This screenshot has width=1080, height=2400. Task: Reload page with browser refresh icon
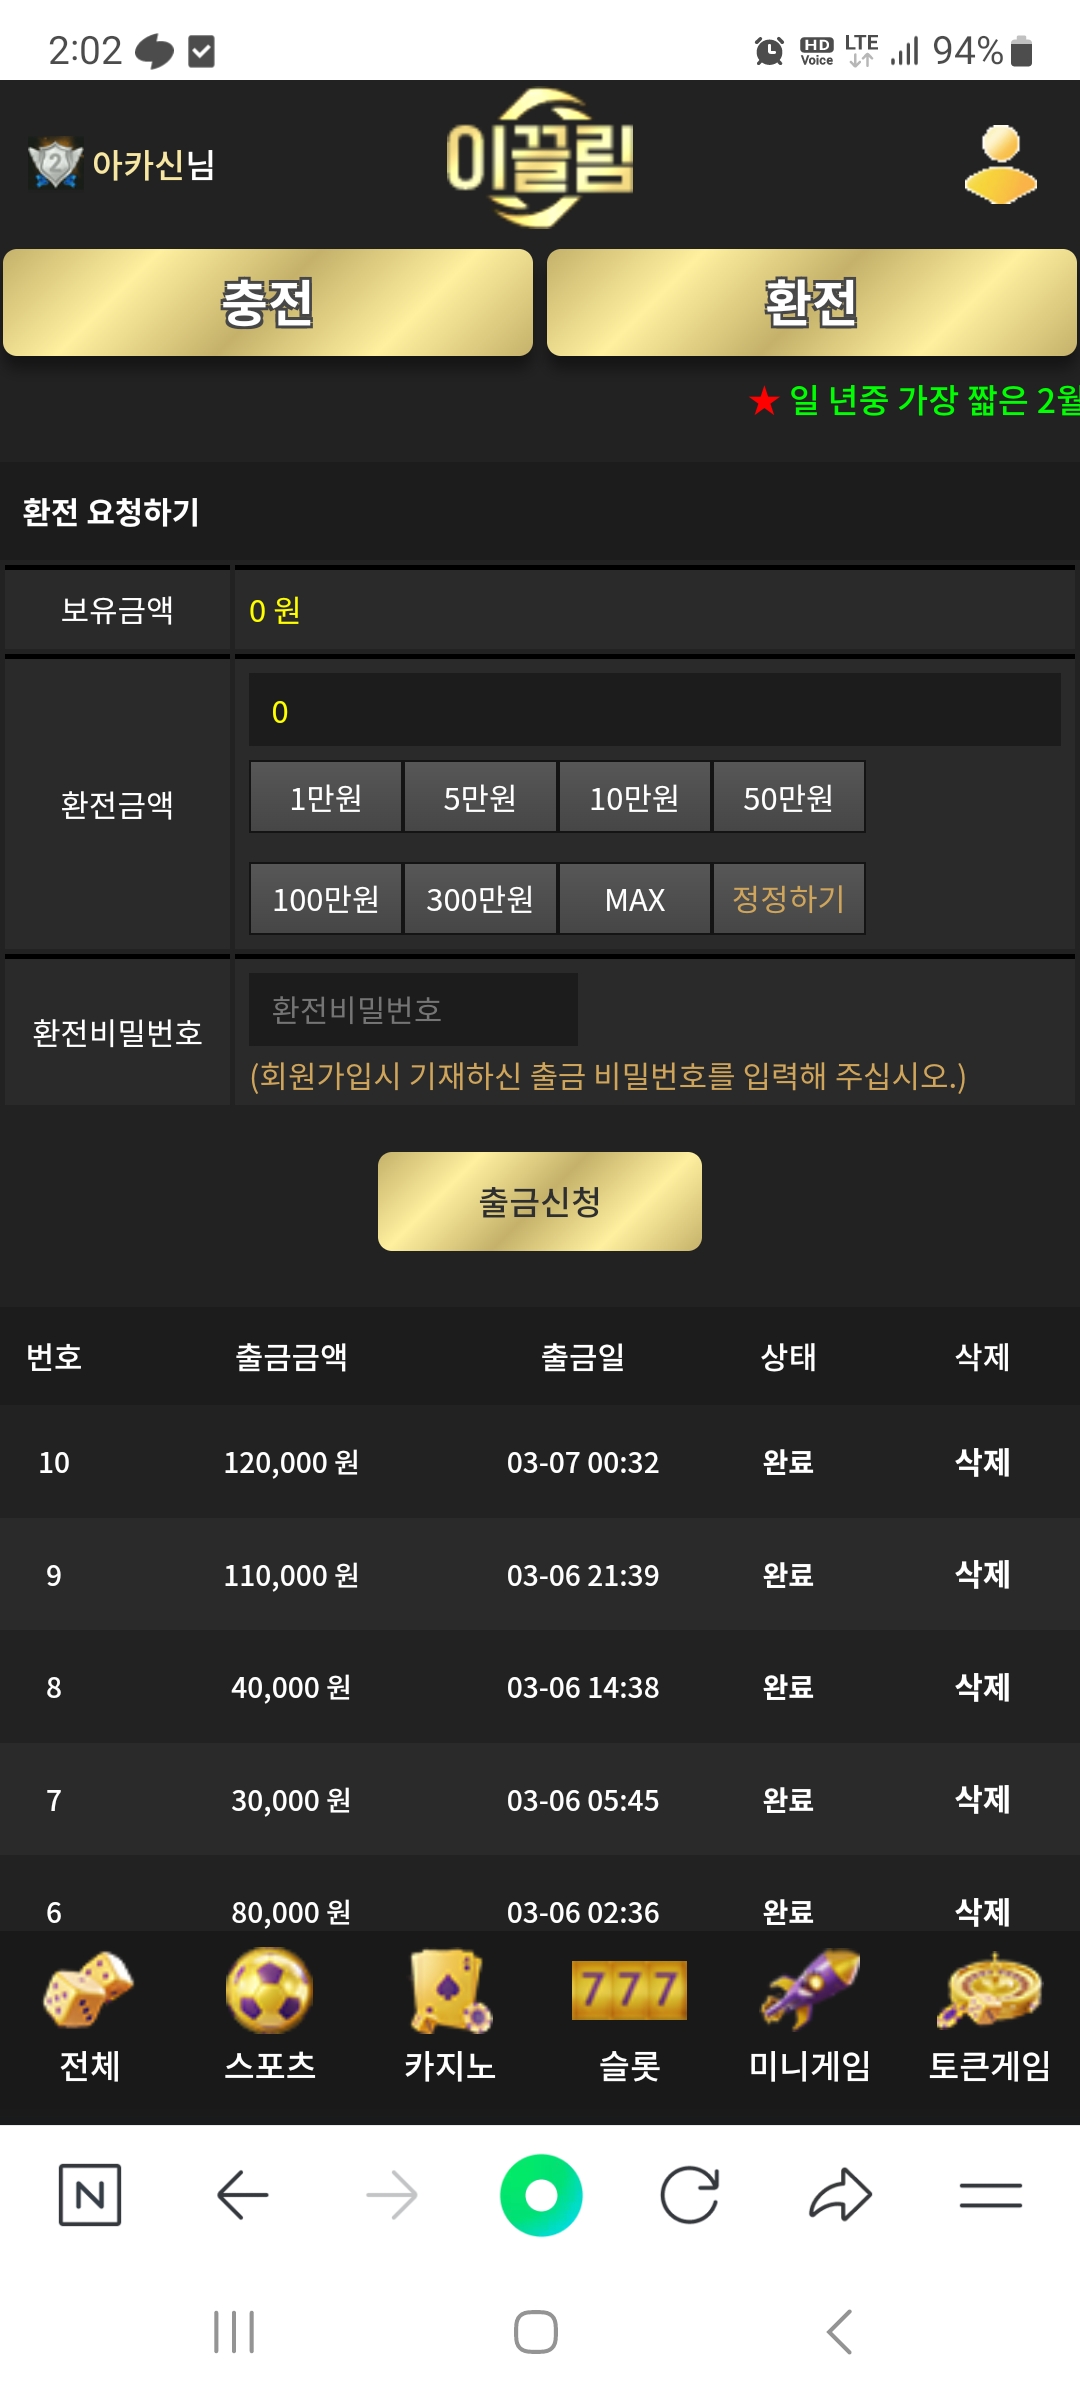[690, 2195]
